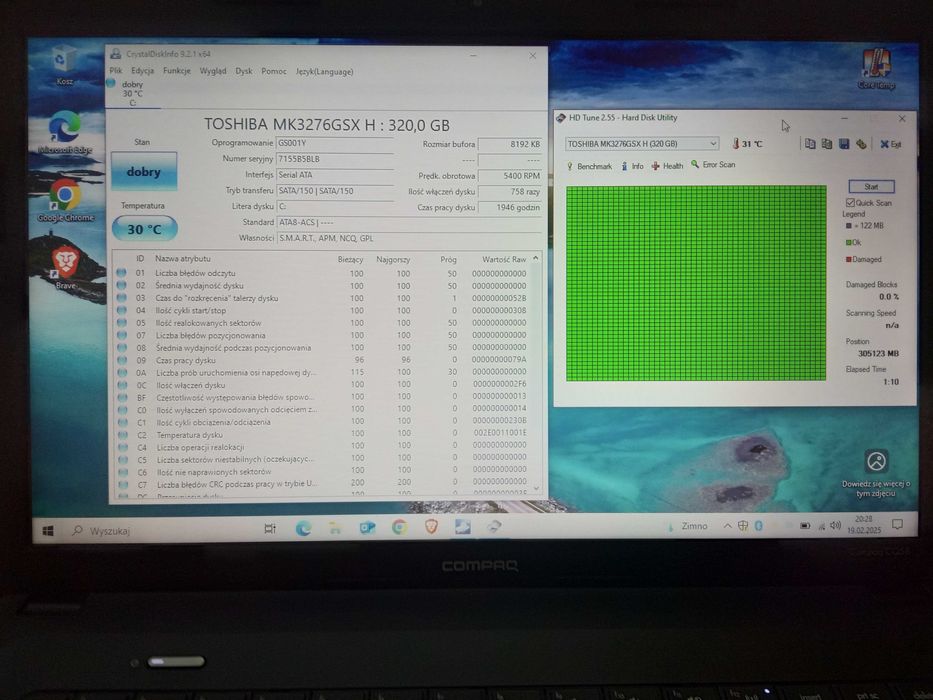Open File Explorer from the taskbar
The image size is (933, 700).
point(335,528)
